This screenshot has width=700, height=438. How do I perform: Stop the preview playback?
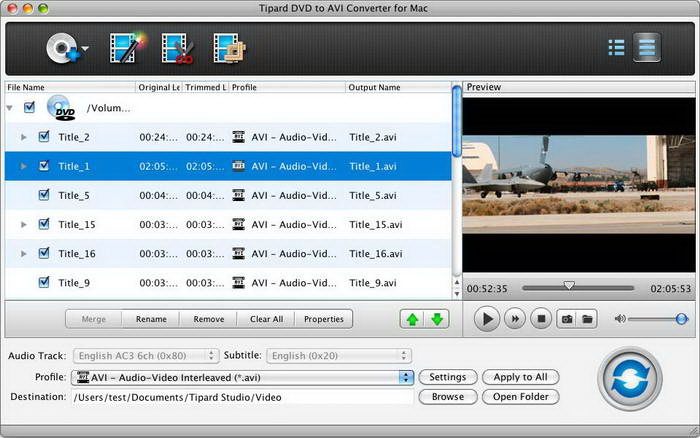click(x=541, y=319)
